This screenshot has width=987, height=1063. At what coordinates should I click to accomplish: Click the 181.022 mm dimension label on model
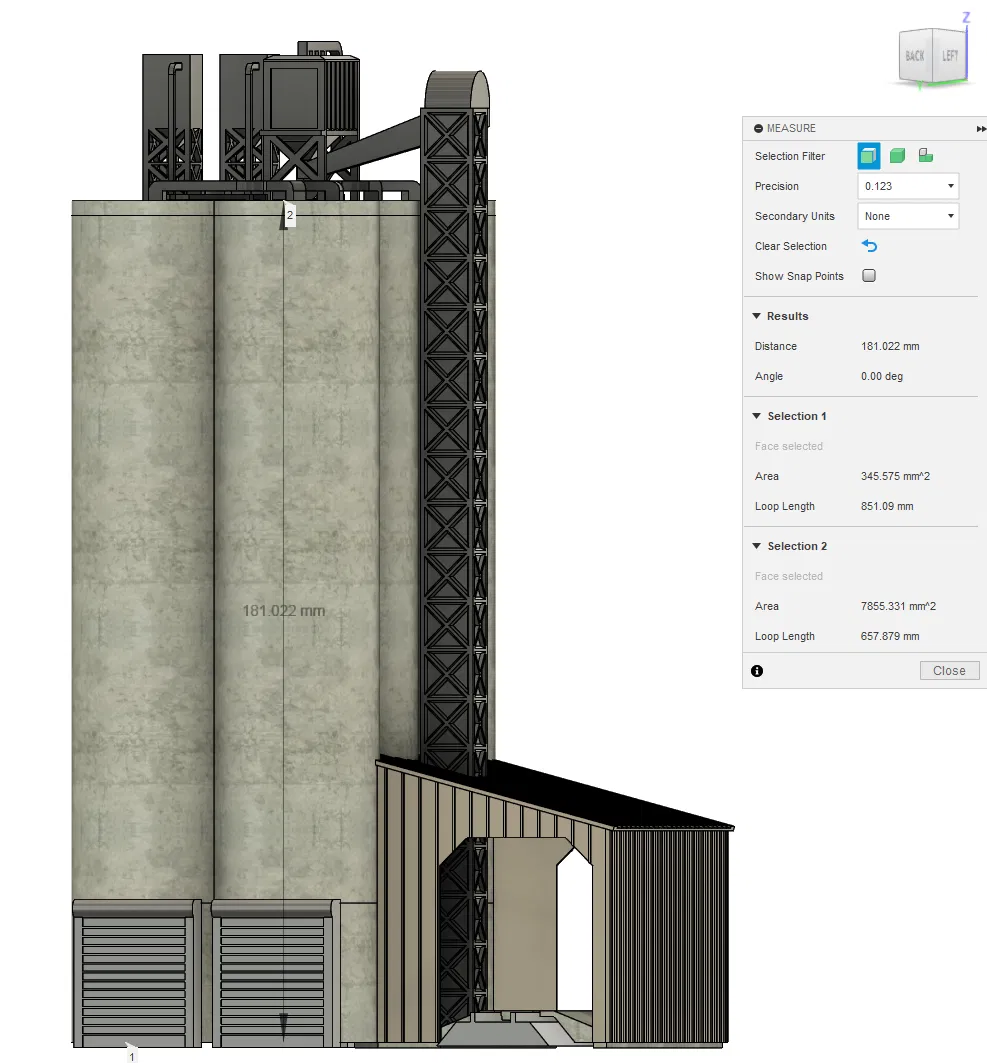(284, 611)
